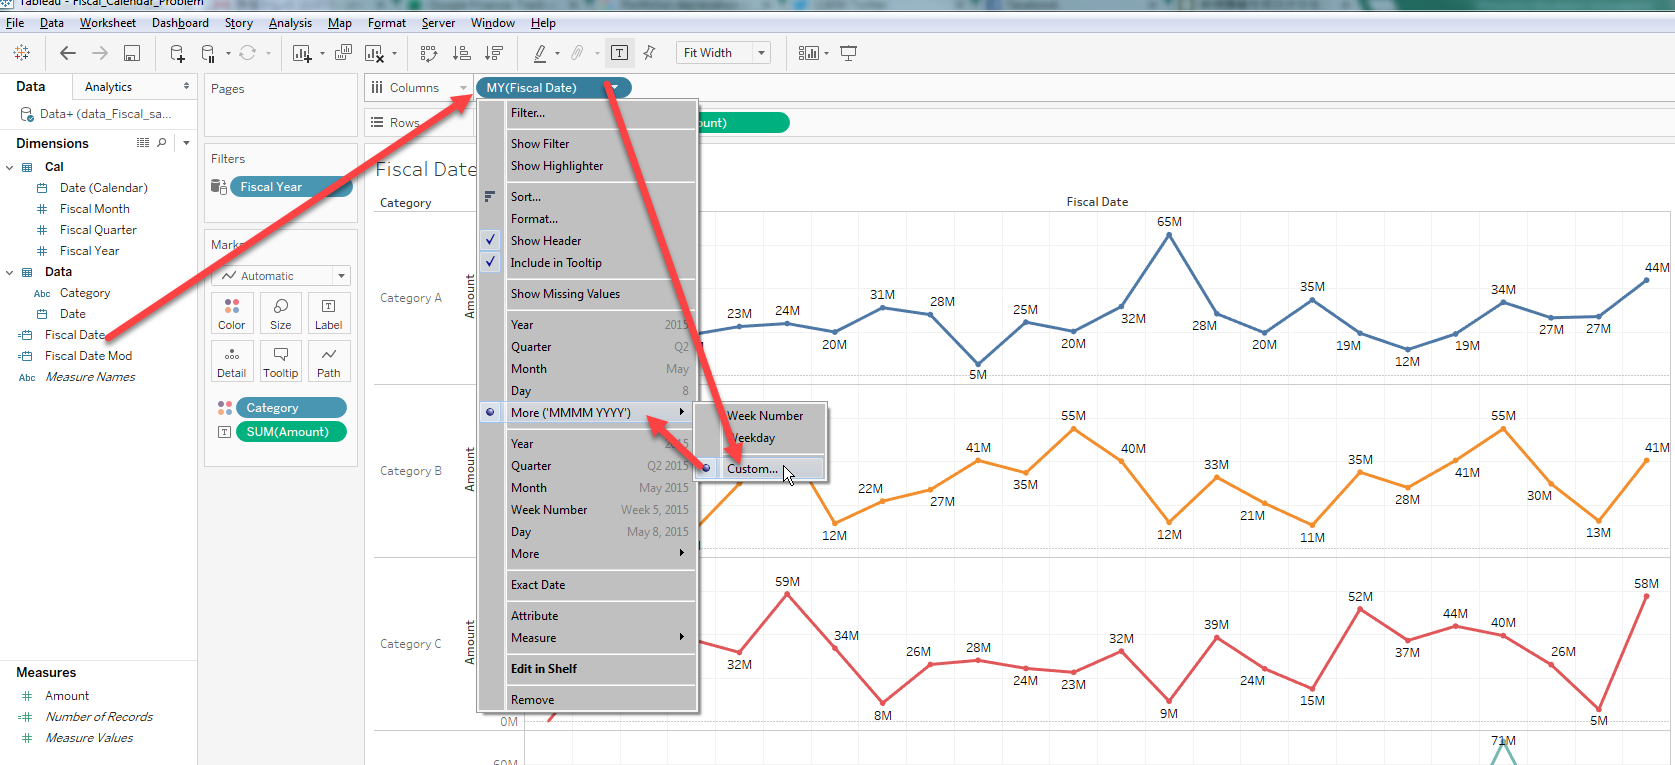Open Tooltip on the Marks card
Screen dimensions: 1675x765
281,362
